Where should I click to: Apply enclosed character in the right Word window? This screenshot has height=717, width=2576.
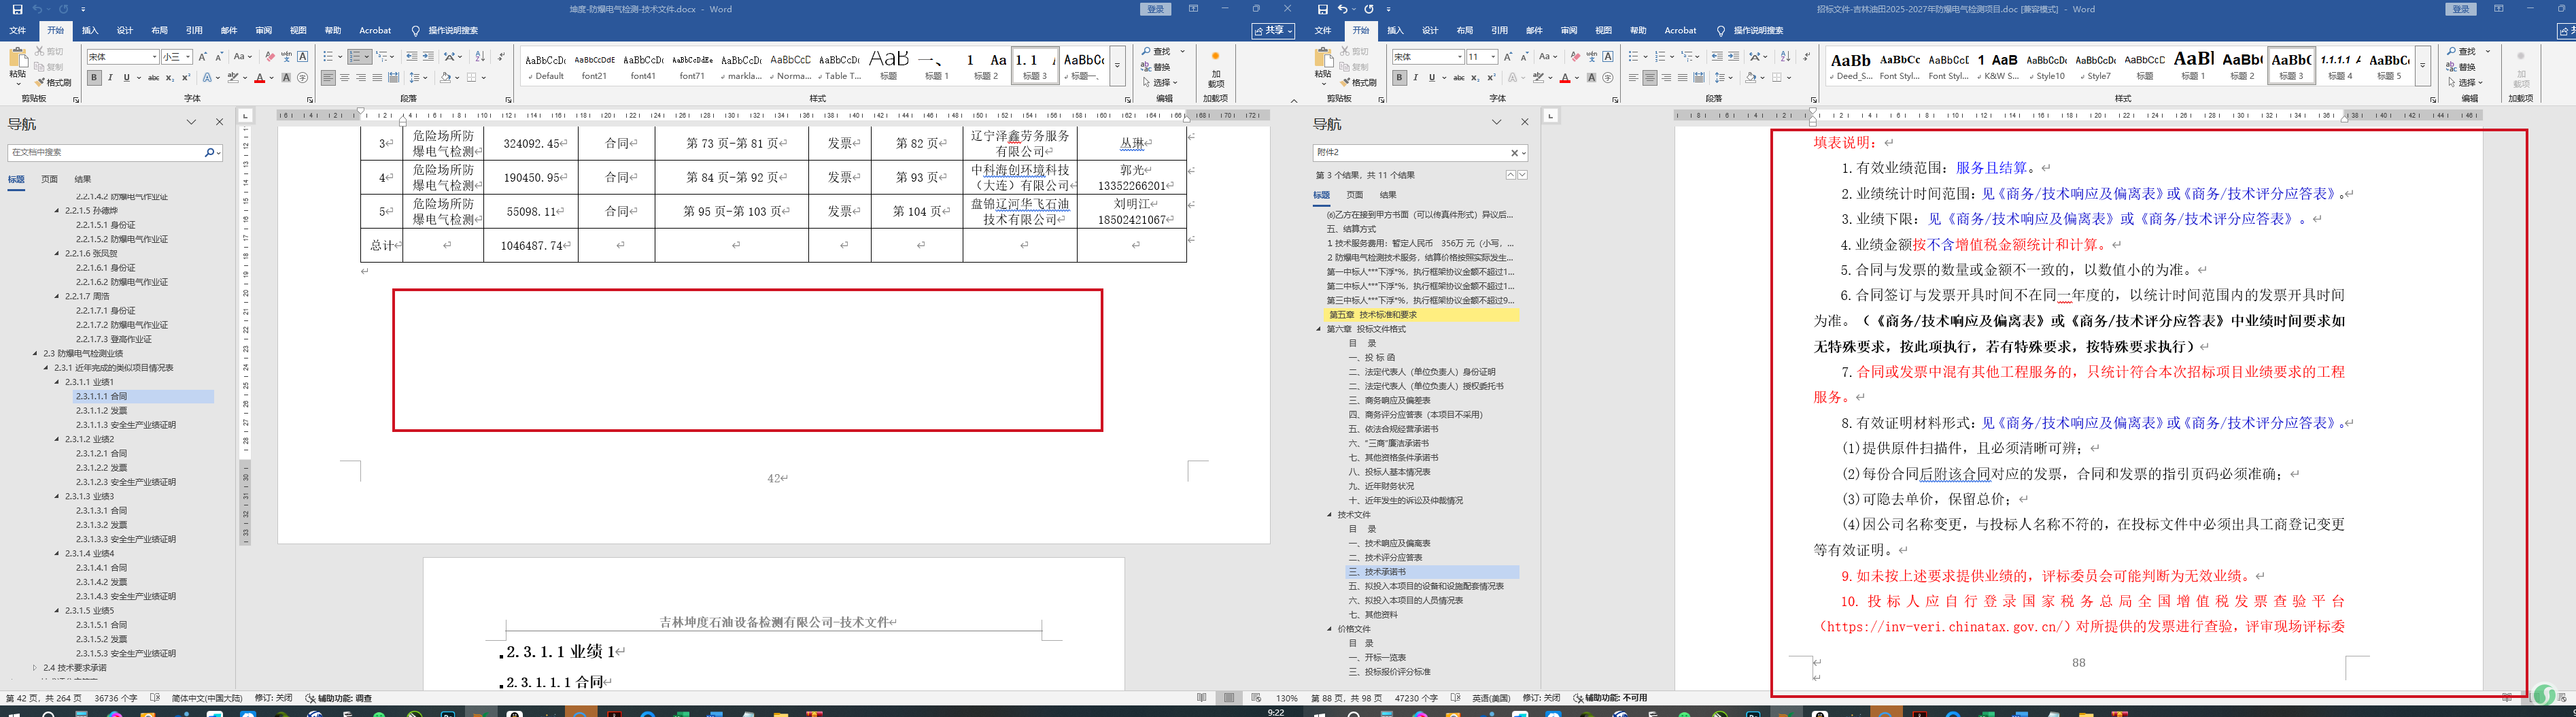pos(1608,77)
